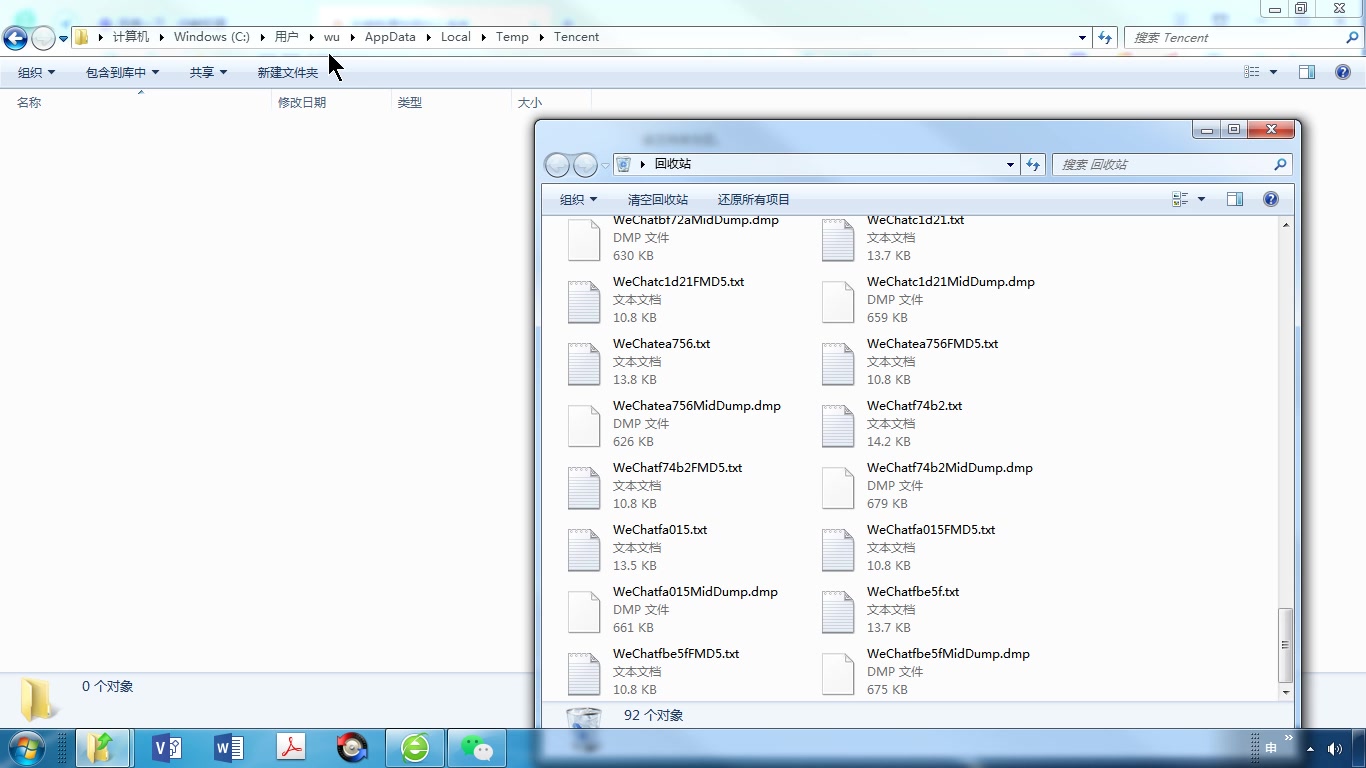1366x768 pixels.
Task: Select WeChatfa015FMD5.txt file icon
Action: pyautogui.click(x=838, y=550)
